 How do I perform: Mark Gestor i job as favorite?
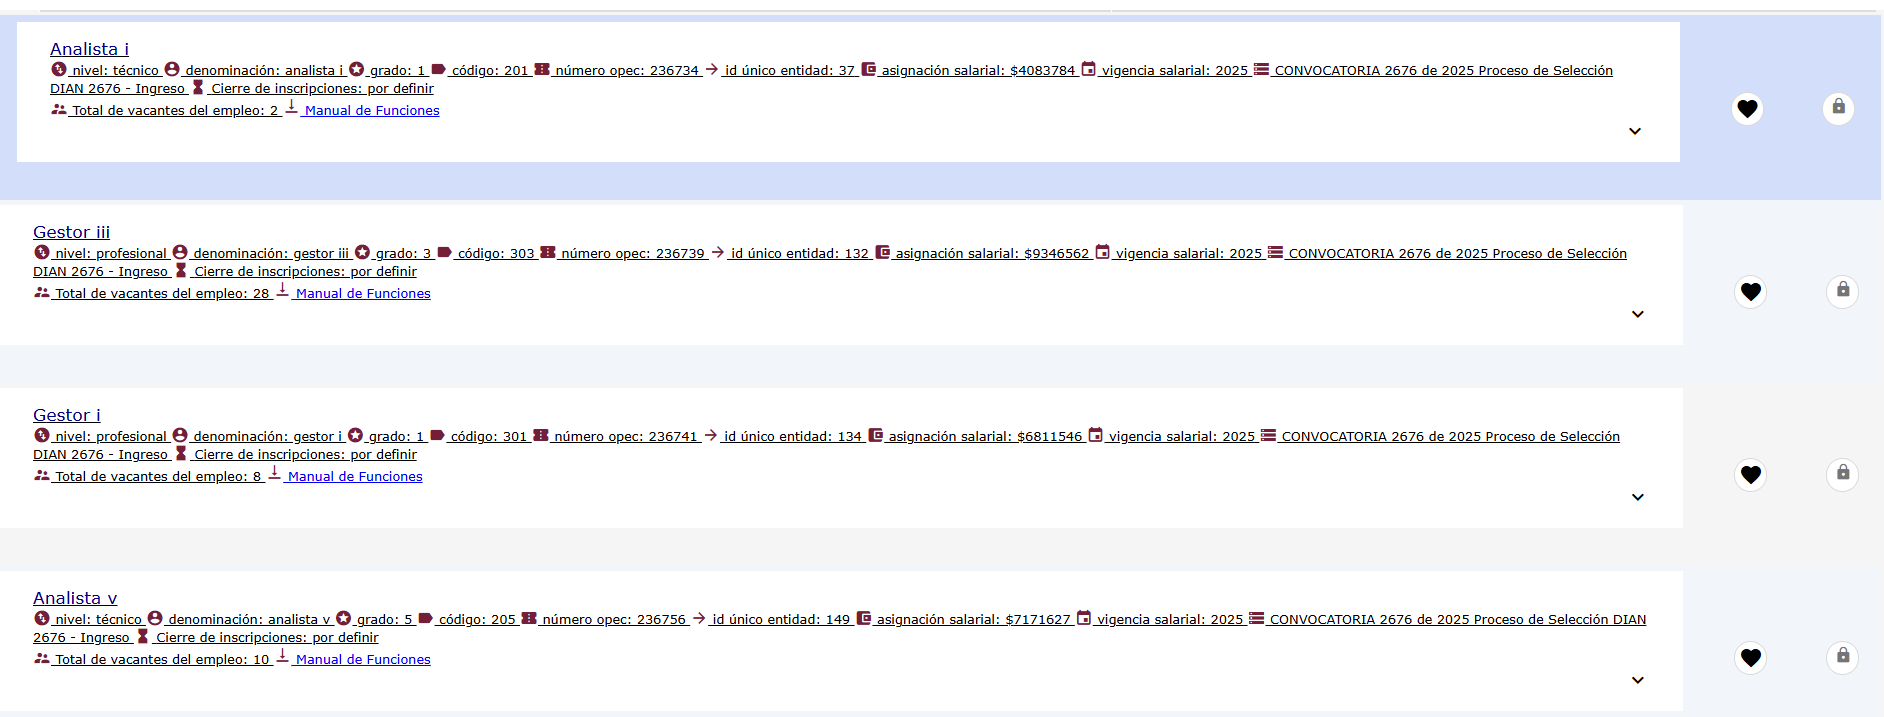point(1750,474)
